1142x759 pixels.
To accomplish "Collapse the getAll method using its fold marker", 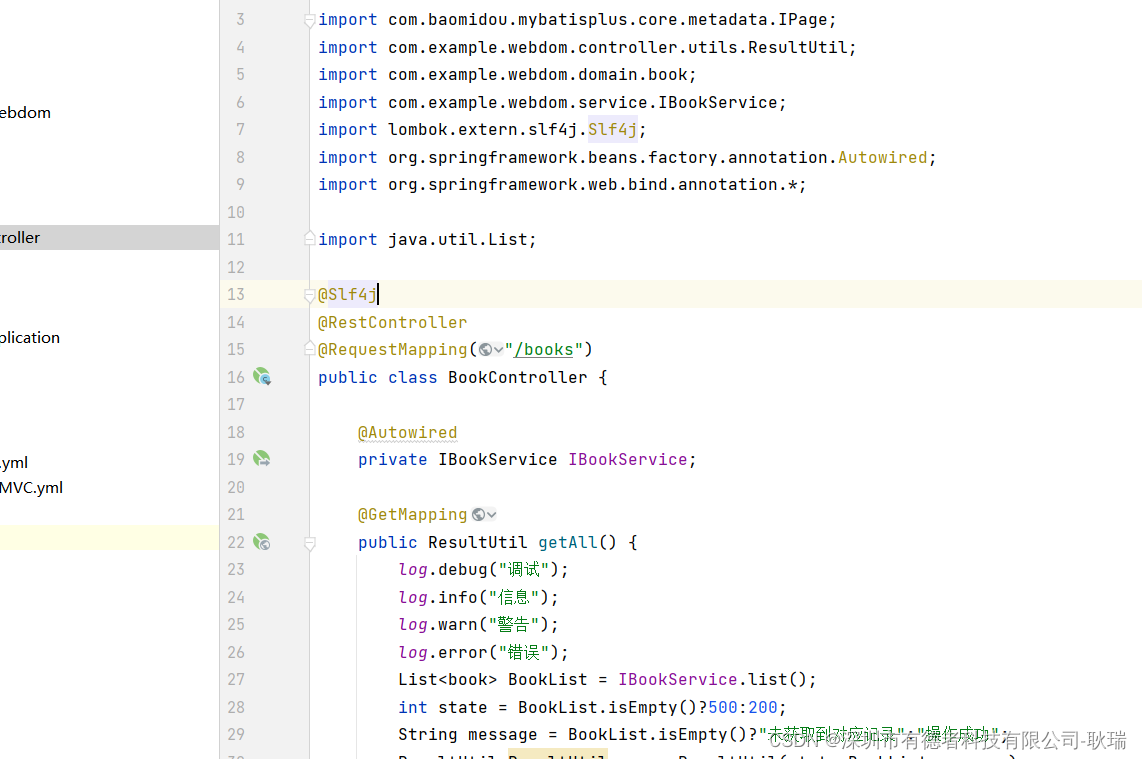I will tap(310, 542).
